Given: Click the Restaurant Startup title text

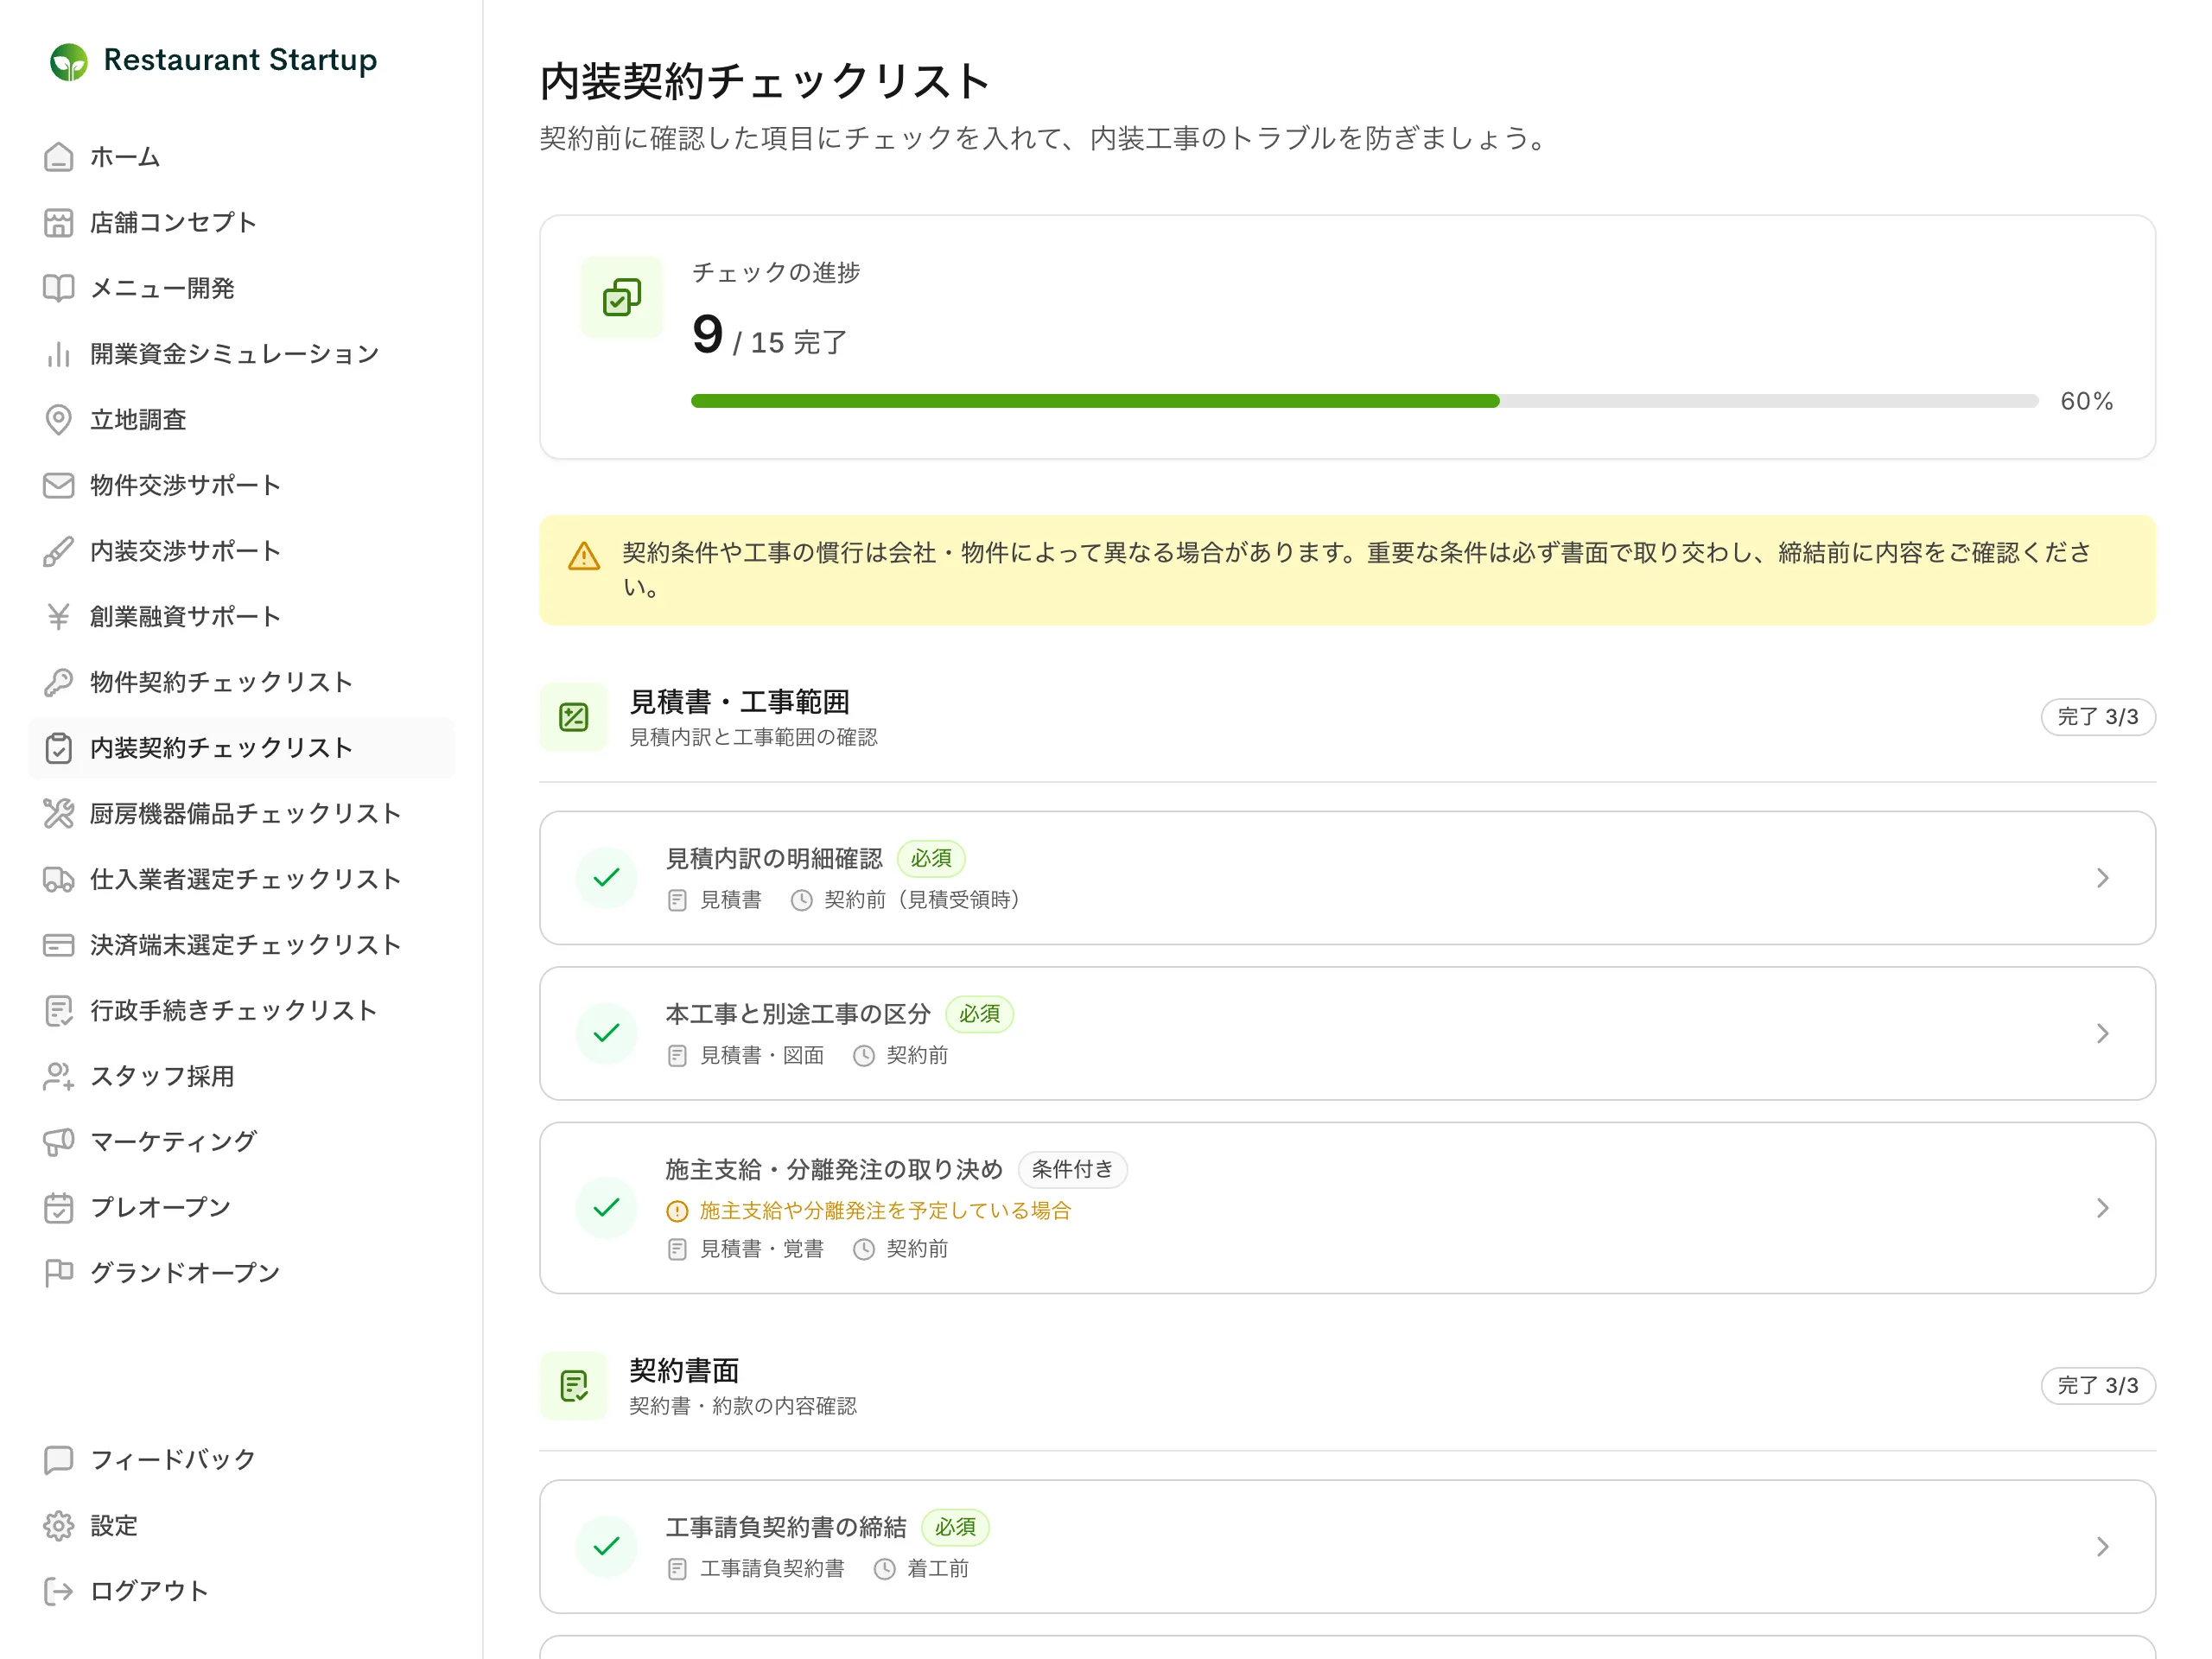Looking at the screenshot, I should (x=240, y=60).
